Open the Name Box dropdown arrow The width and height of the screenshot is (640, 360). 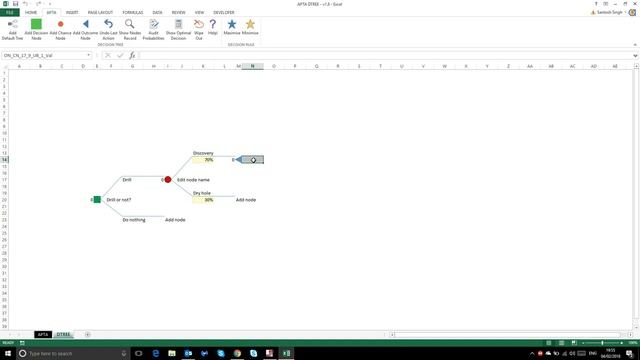[89, 55]
